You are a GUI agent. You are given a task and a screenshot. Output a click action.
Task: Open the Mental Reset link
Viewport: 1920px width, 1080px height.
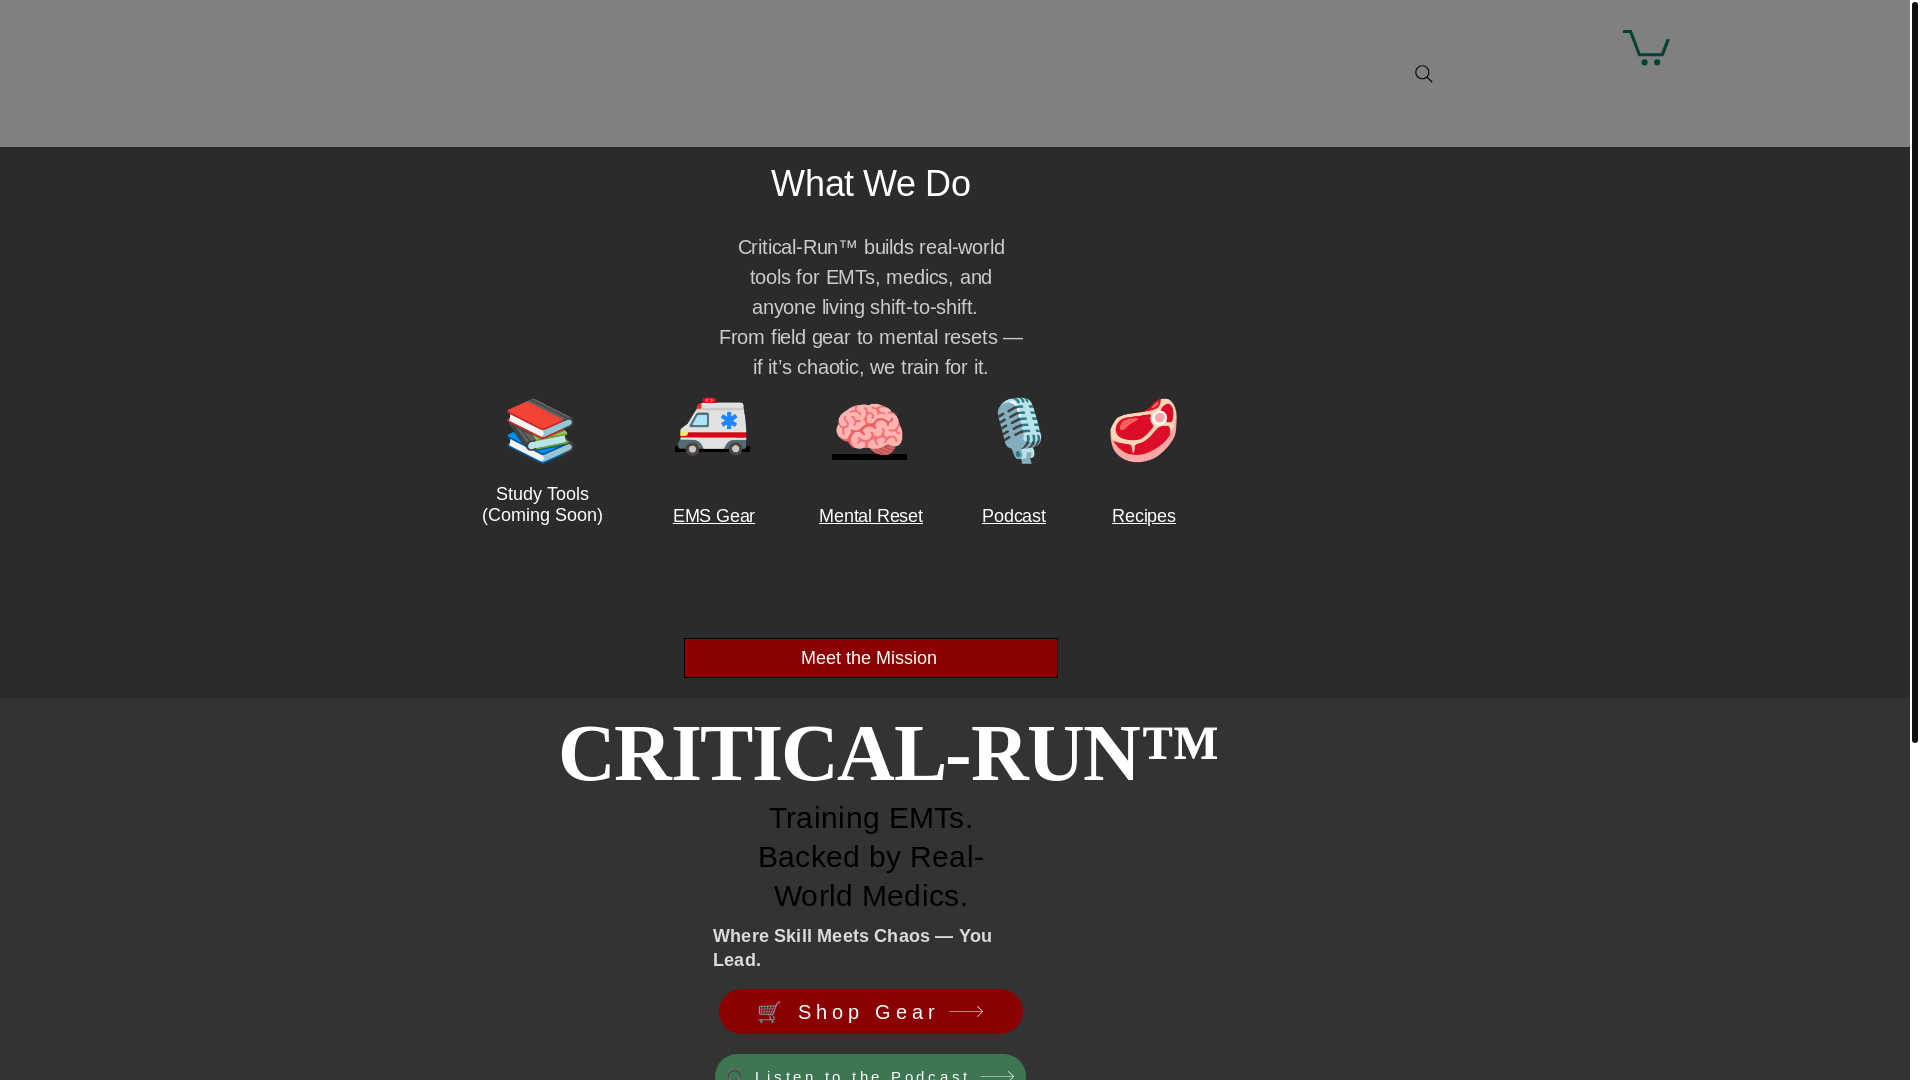tap(871, 516)
